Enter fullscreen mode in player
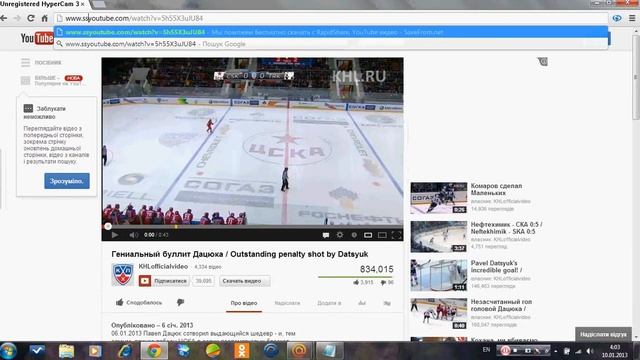This screenshot has width=640, height=360. tap(396, 235)
